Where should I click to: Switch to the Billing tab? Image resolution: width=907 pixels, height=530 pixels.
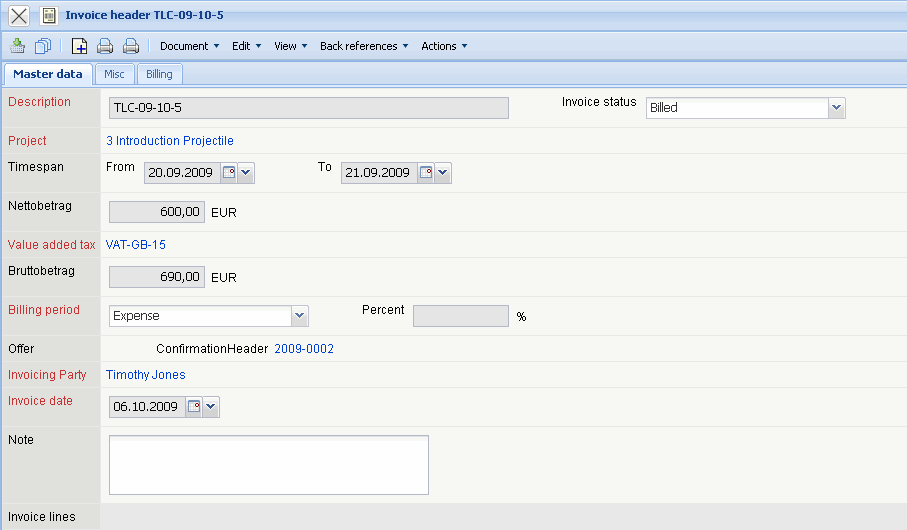click(159, 74)
